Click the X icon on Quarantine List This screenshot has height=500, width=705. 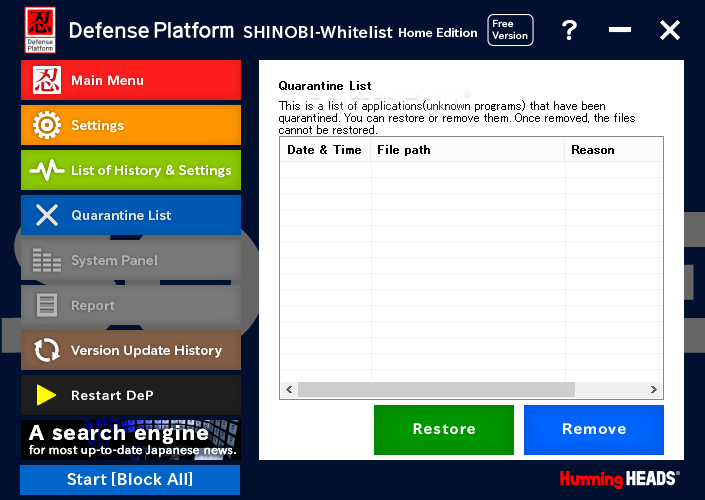46,215
